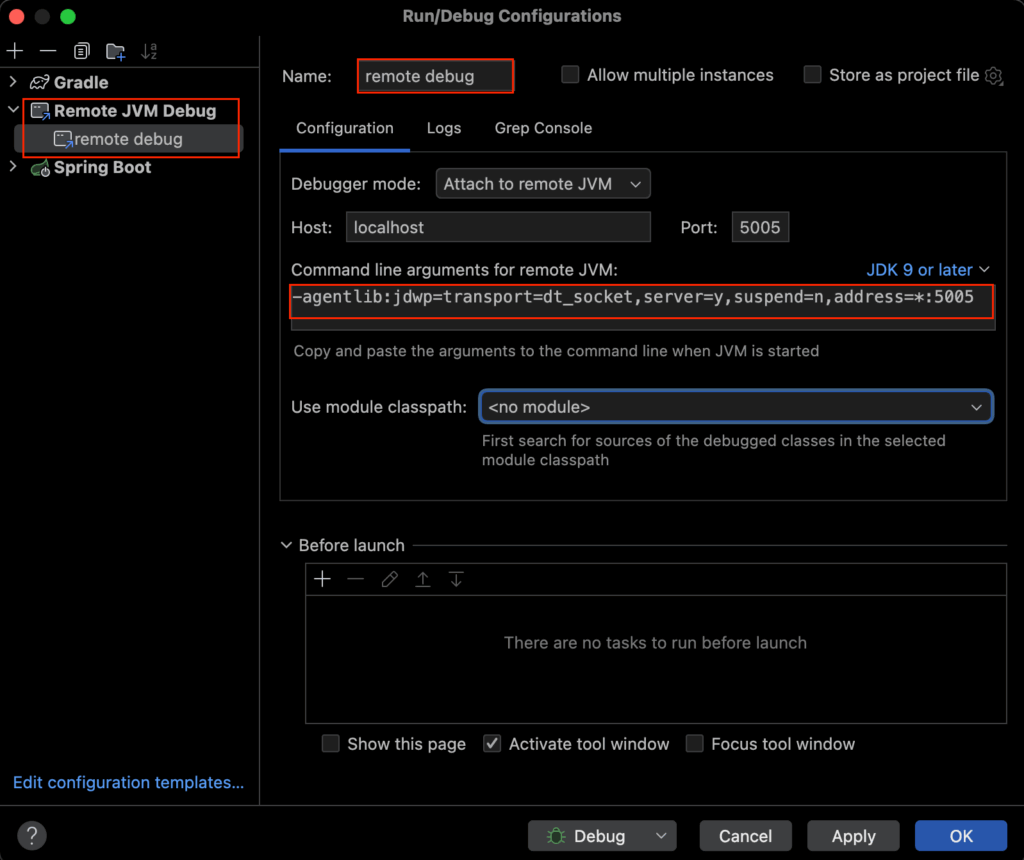Copy configuration using the duplicate icon
Screen dimensions: 1024x860
82,51
